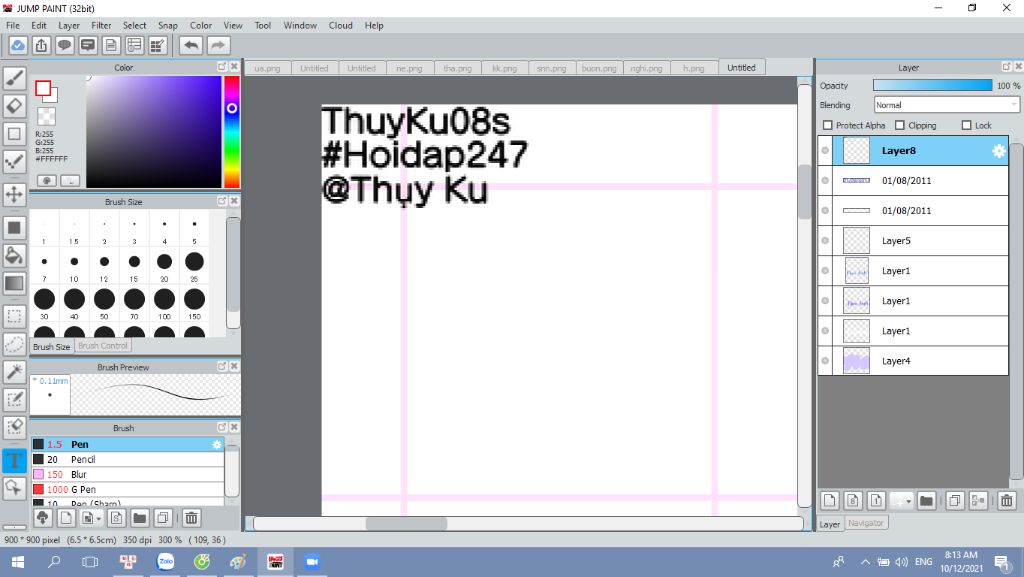Undock the Layer panel
1024x577 pixels.
click(1006, 67)
